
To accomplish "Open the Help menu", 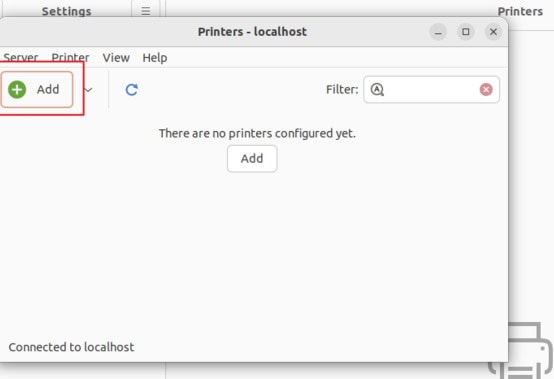I will pyautogui.click(x=155, y=58).
